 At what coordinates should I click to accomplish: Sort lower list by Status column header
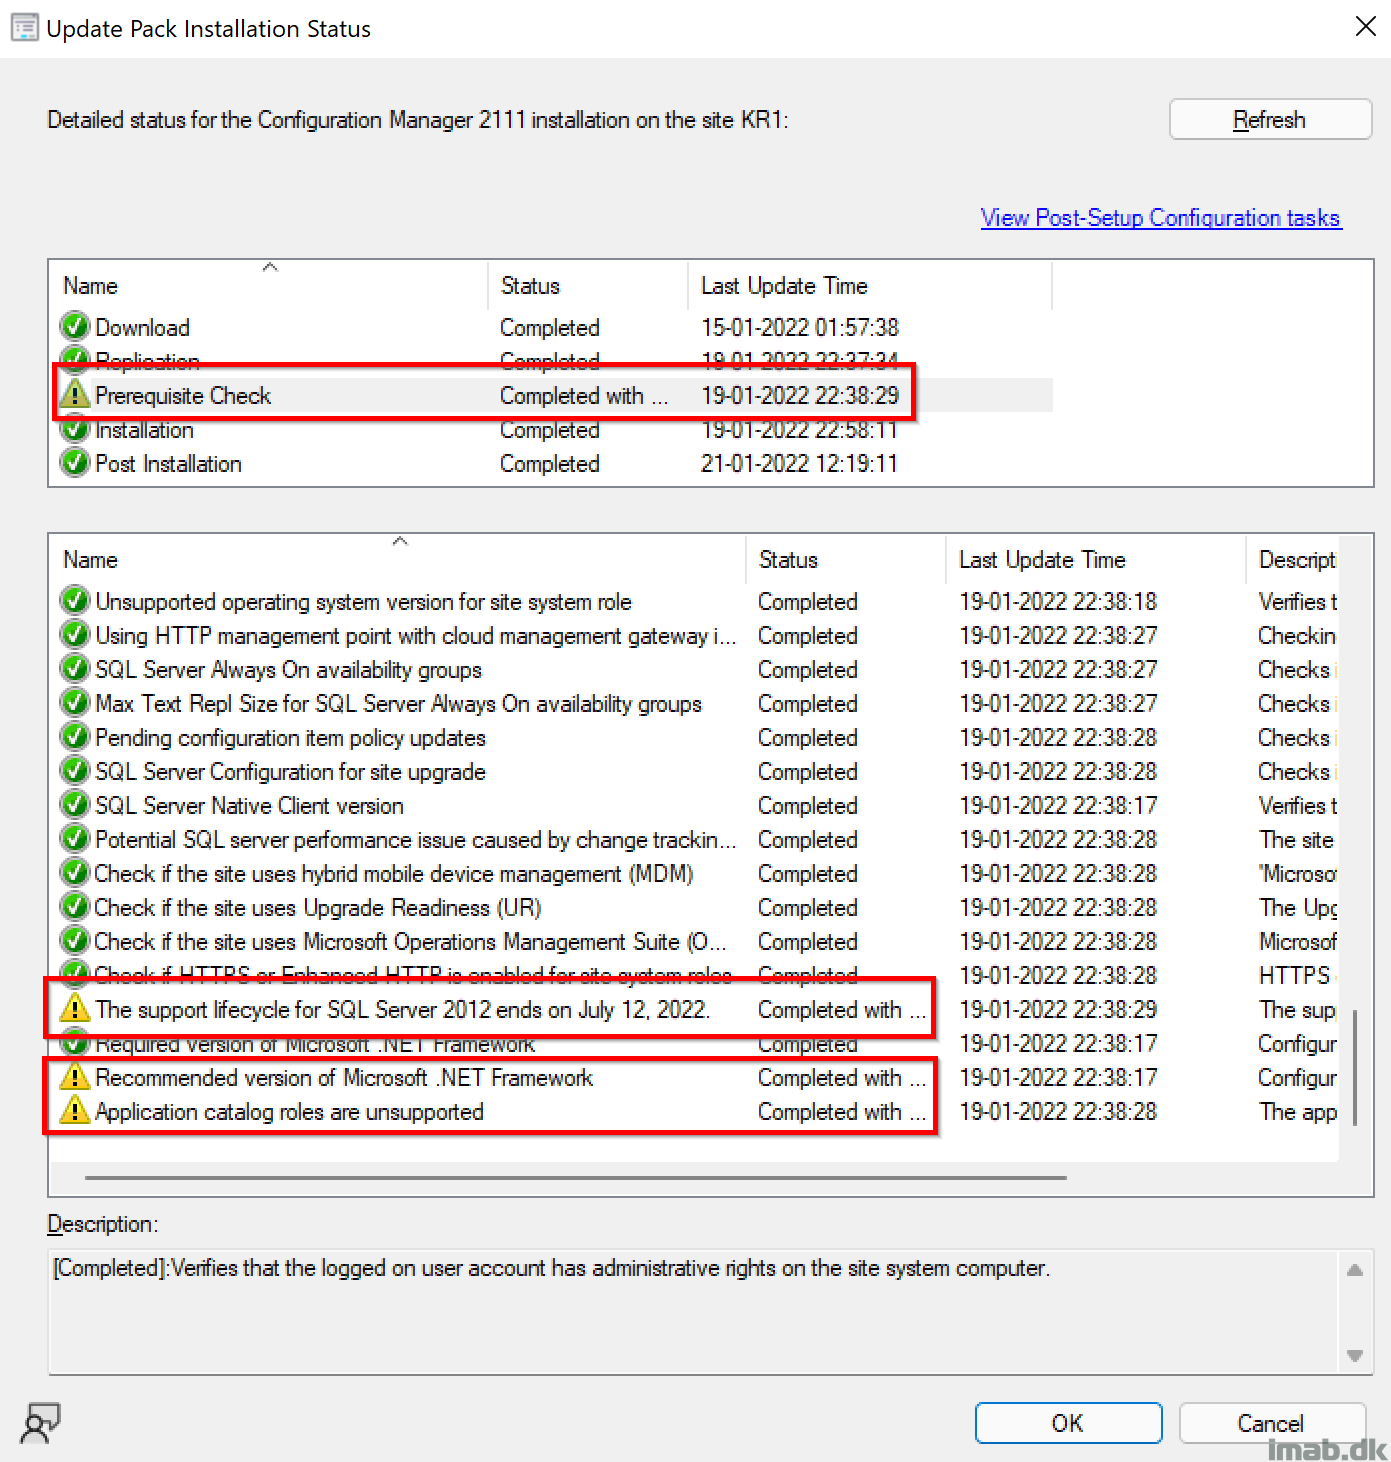[x=845, y=560]
